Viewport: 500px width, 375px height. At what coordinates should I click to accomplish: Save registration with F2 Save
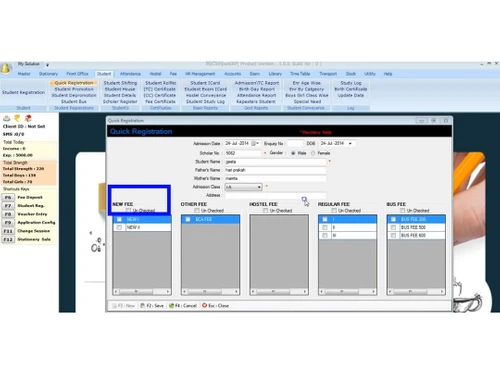[x=152, y=305]
